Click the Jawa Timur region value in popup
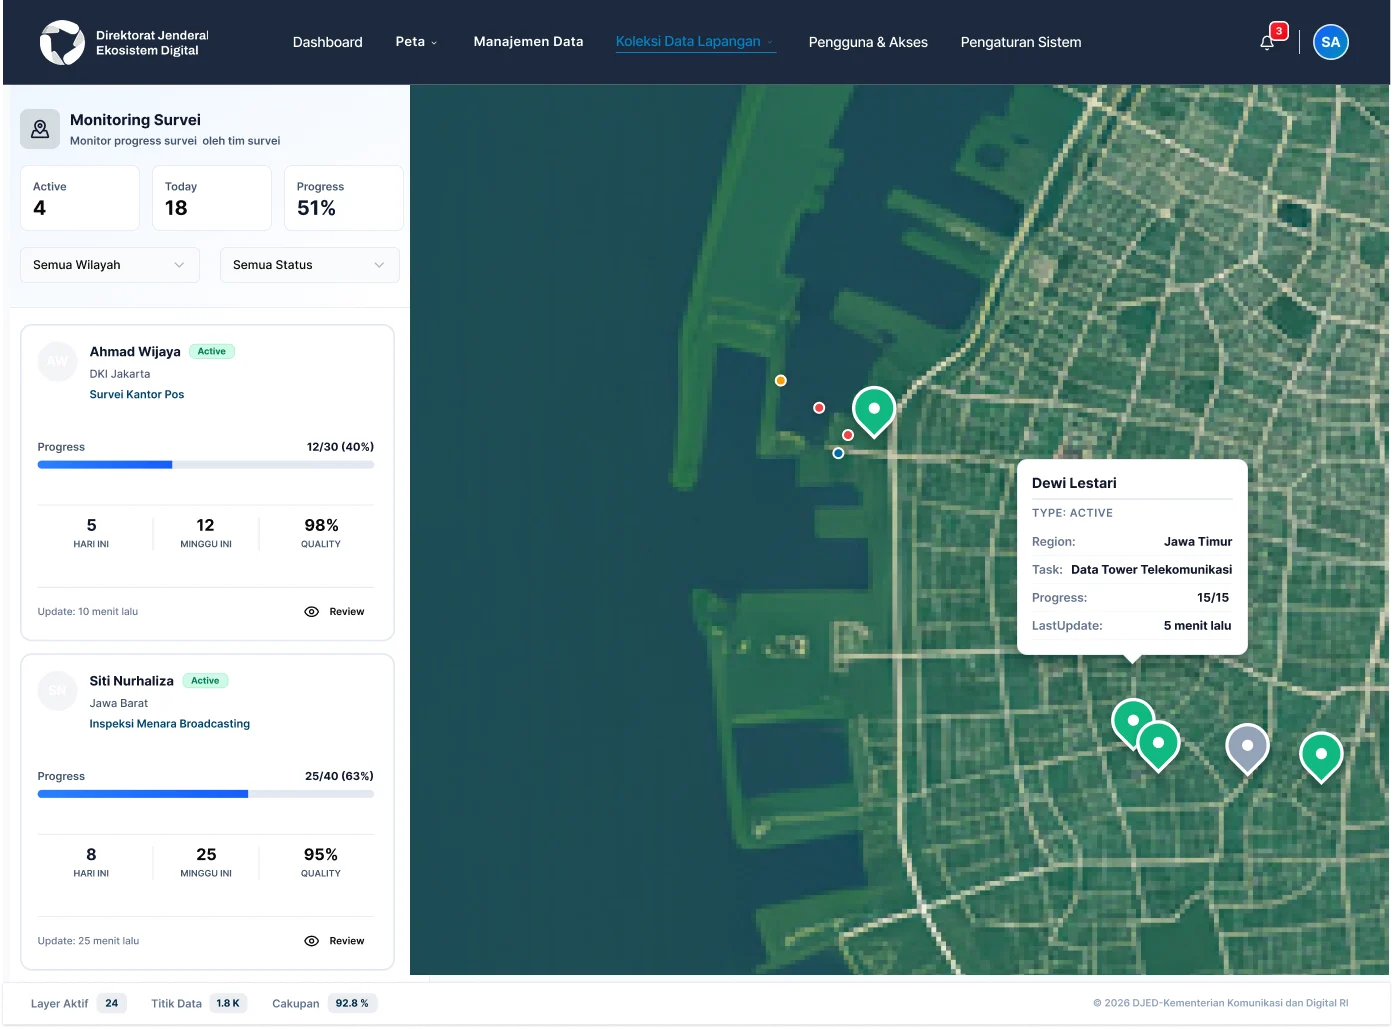This screenshot has height=1029, width=1394. point(1198,542)
